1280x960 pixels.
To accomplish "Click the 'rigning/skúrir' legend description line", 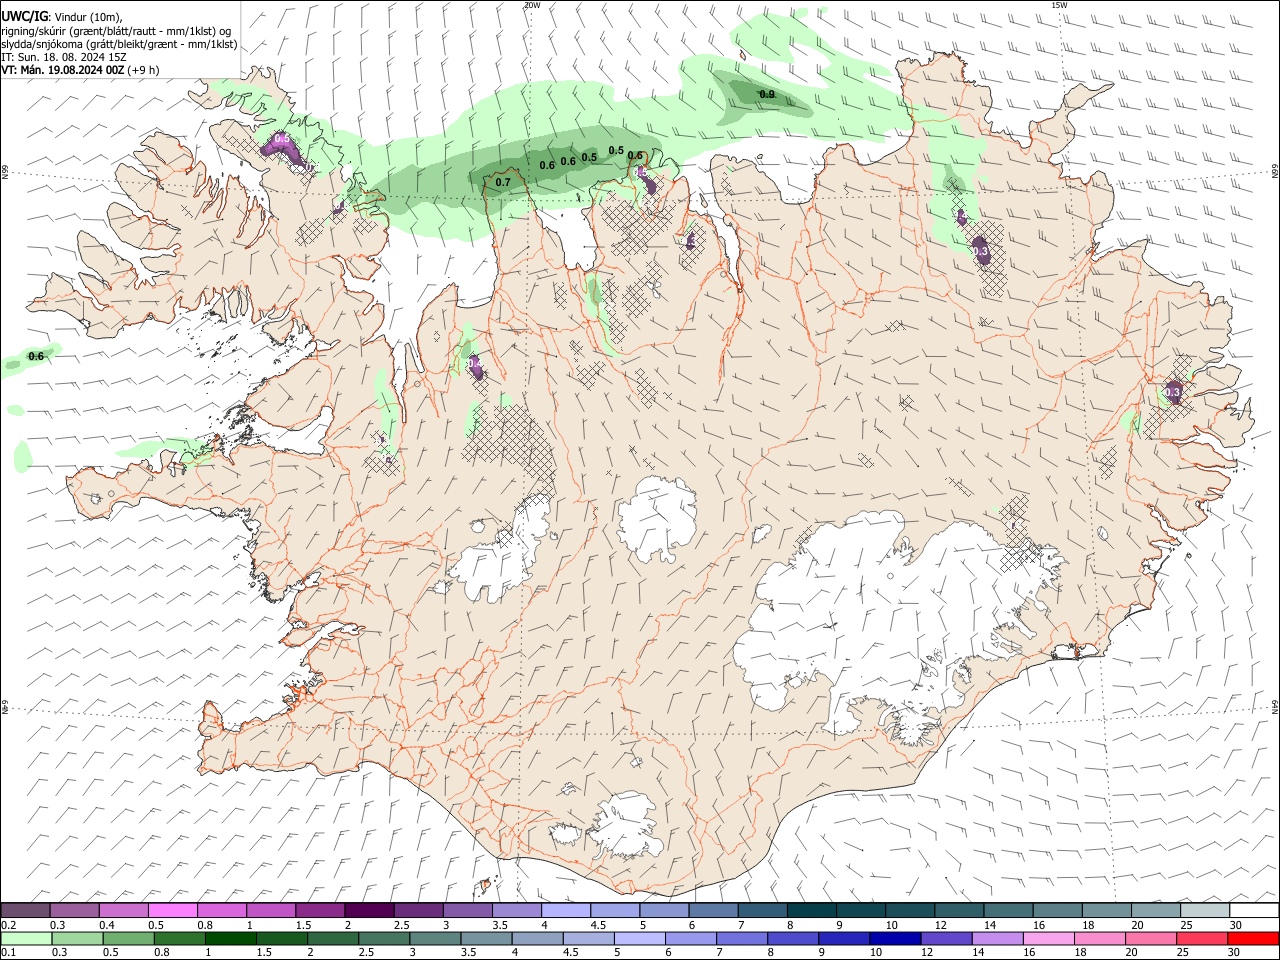I will pos(116,30).
